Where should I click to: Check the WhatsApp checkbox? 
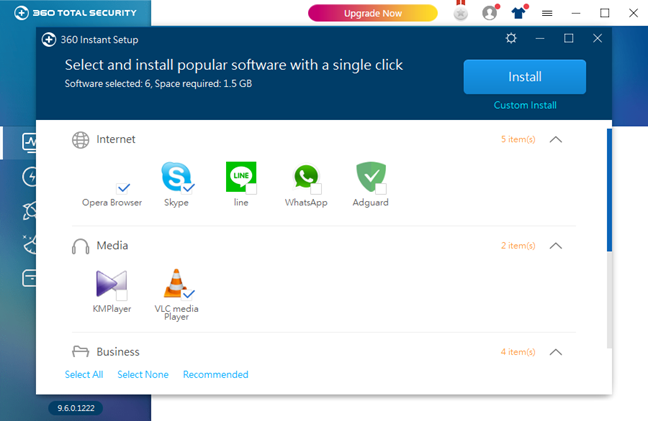(316, 189)
